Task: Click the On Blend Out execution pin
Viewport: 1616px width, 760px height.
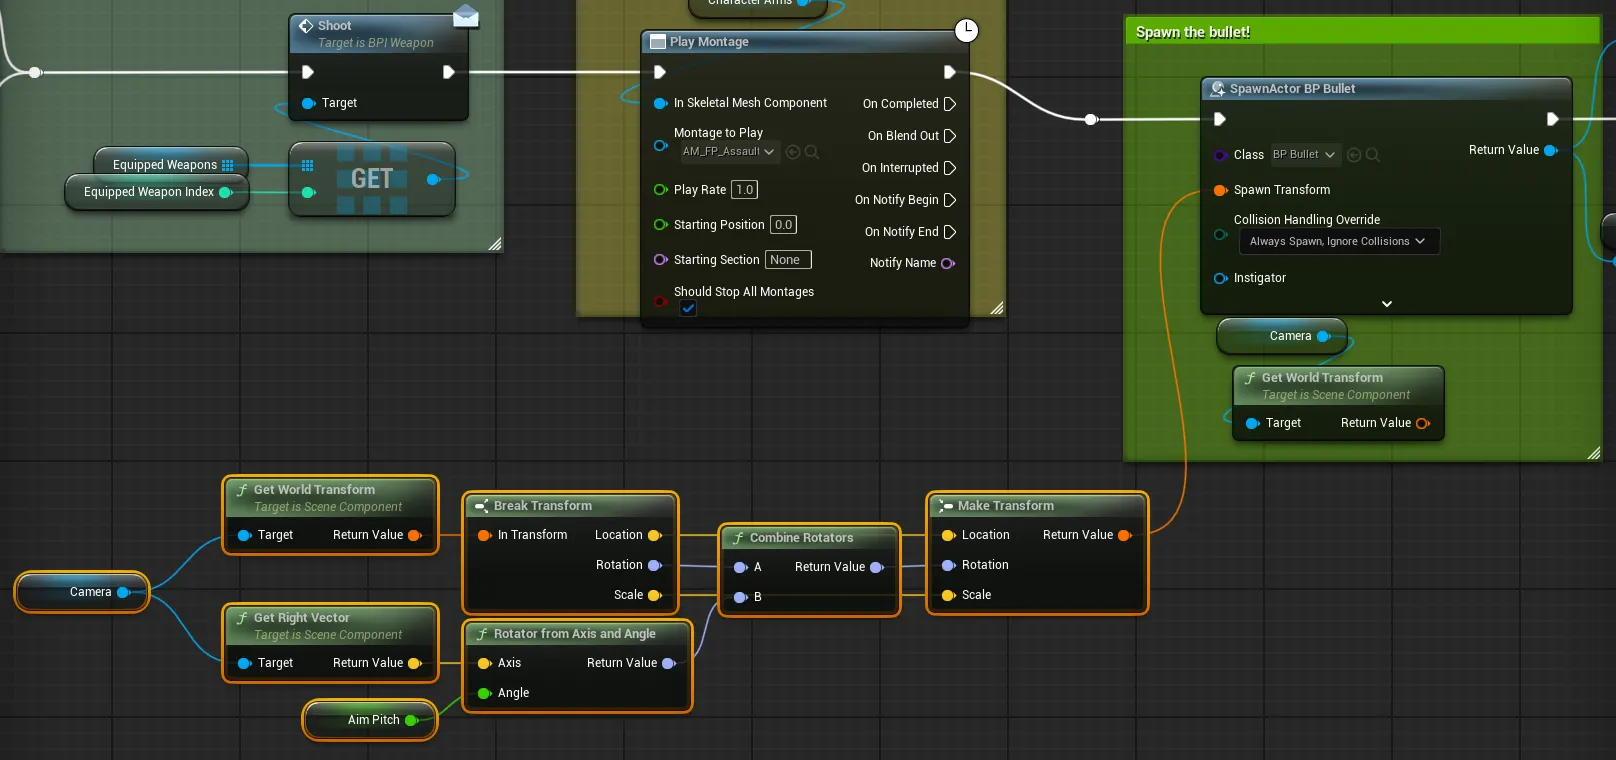Action: 950,136
